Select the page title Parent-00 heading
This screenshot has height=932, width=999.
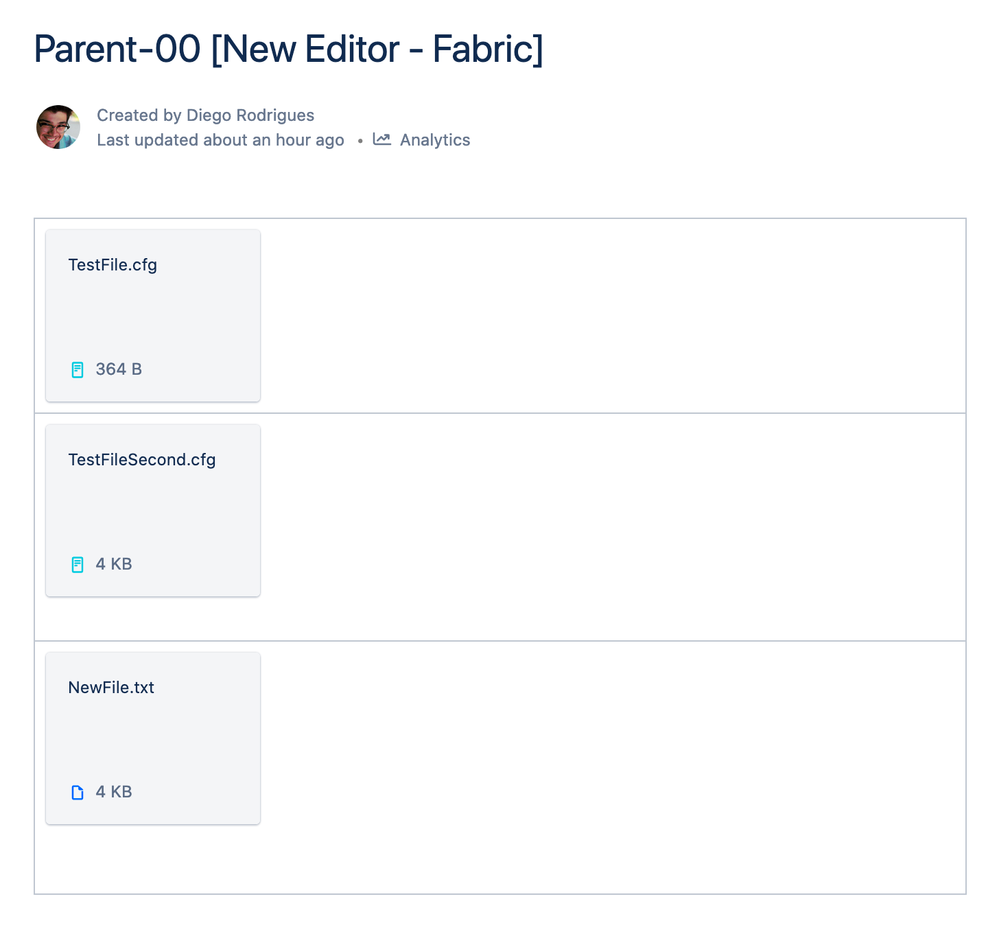click(288, 48)
